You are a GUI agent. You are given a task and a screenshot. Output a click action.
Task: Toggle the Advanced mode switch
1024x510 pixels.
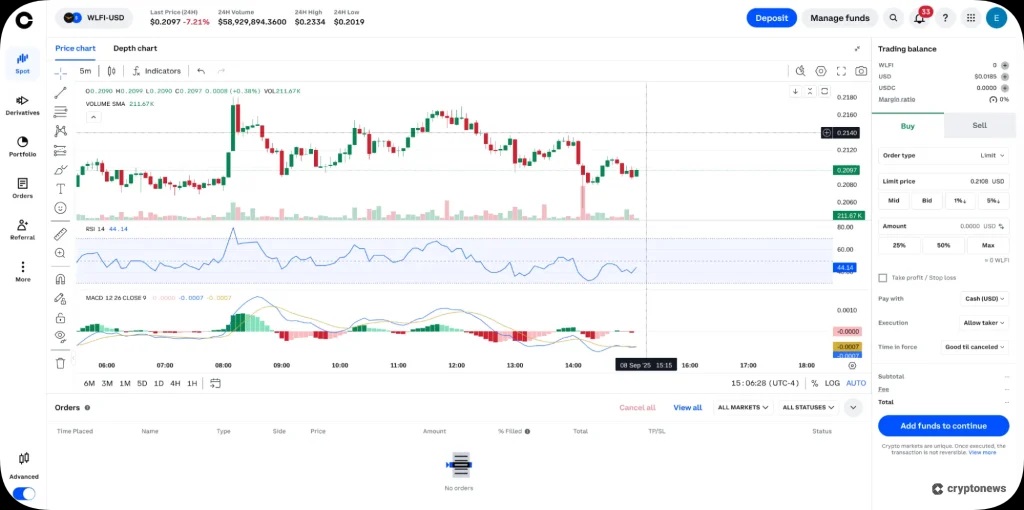[23, 493]
